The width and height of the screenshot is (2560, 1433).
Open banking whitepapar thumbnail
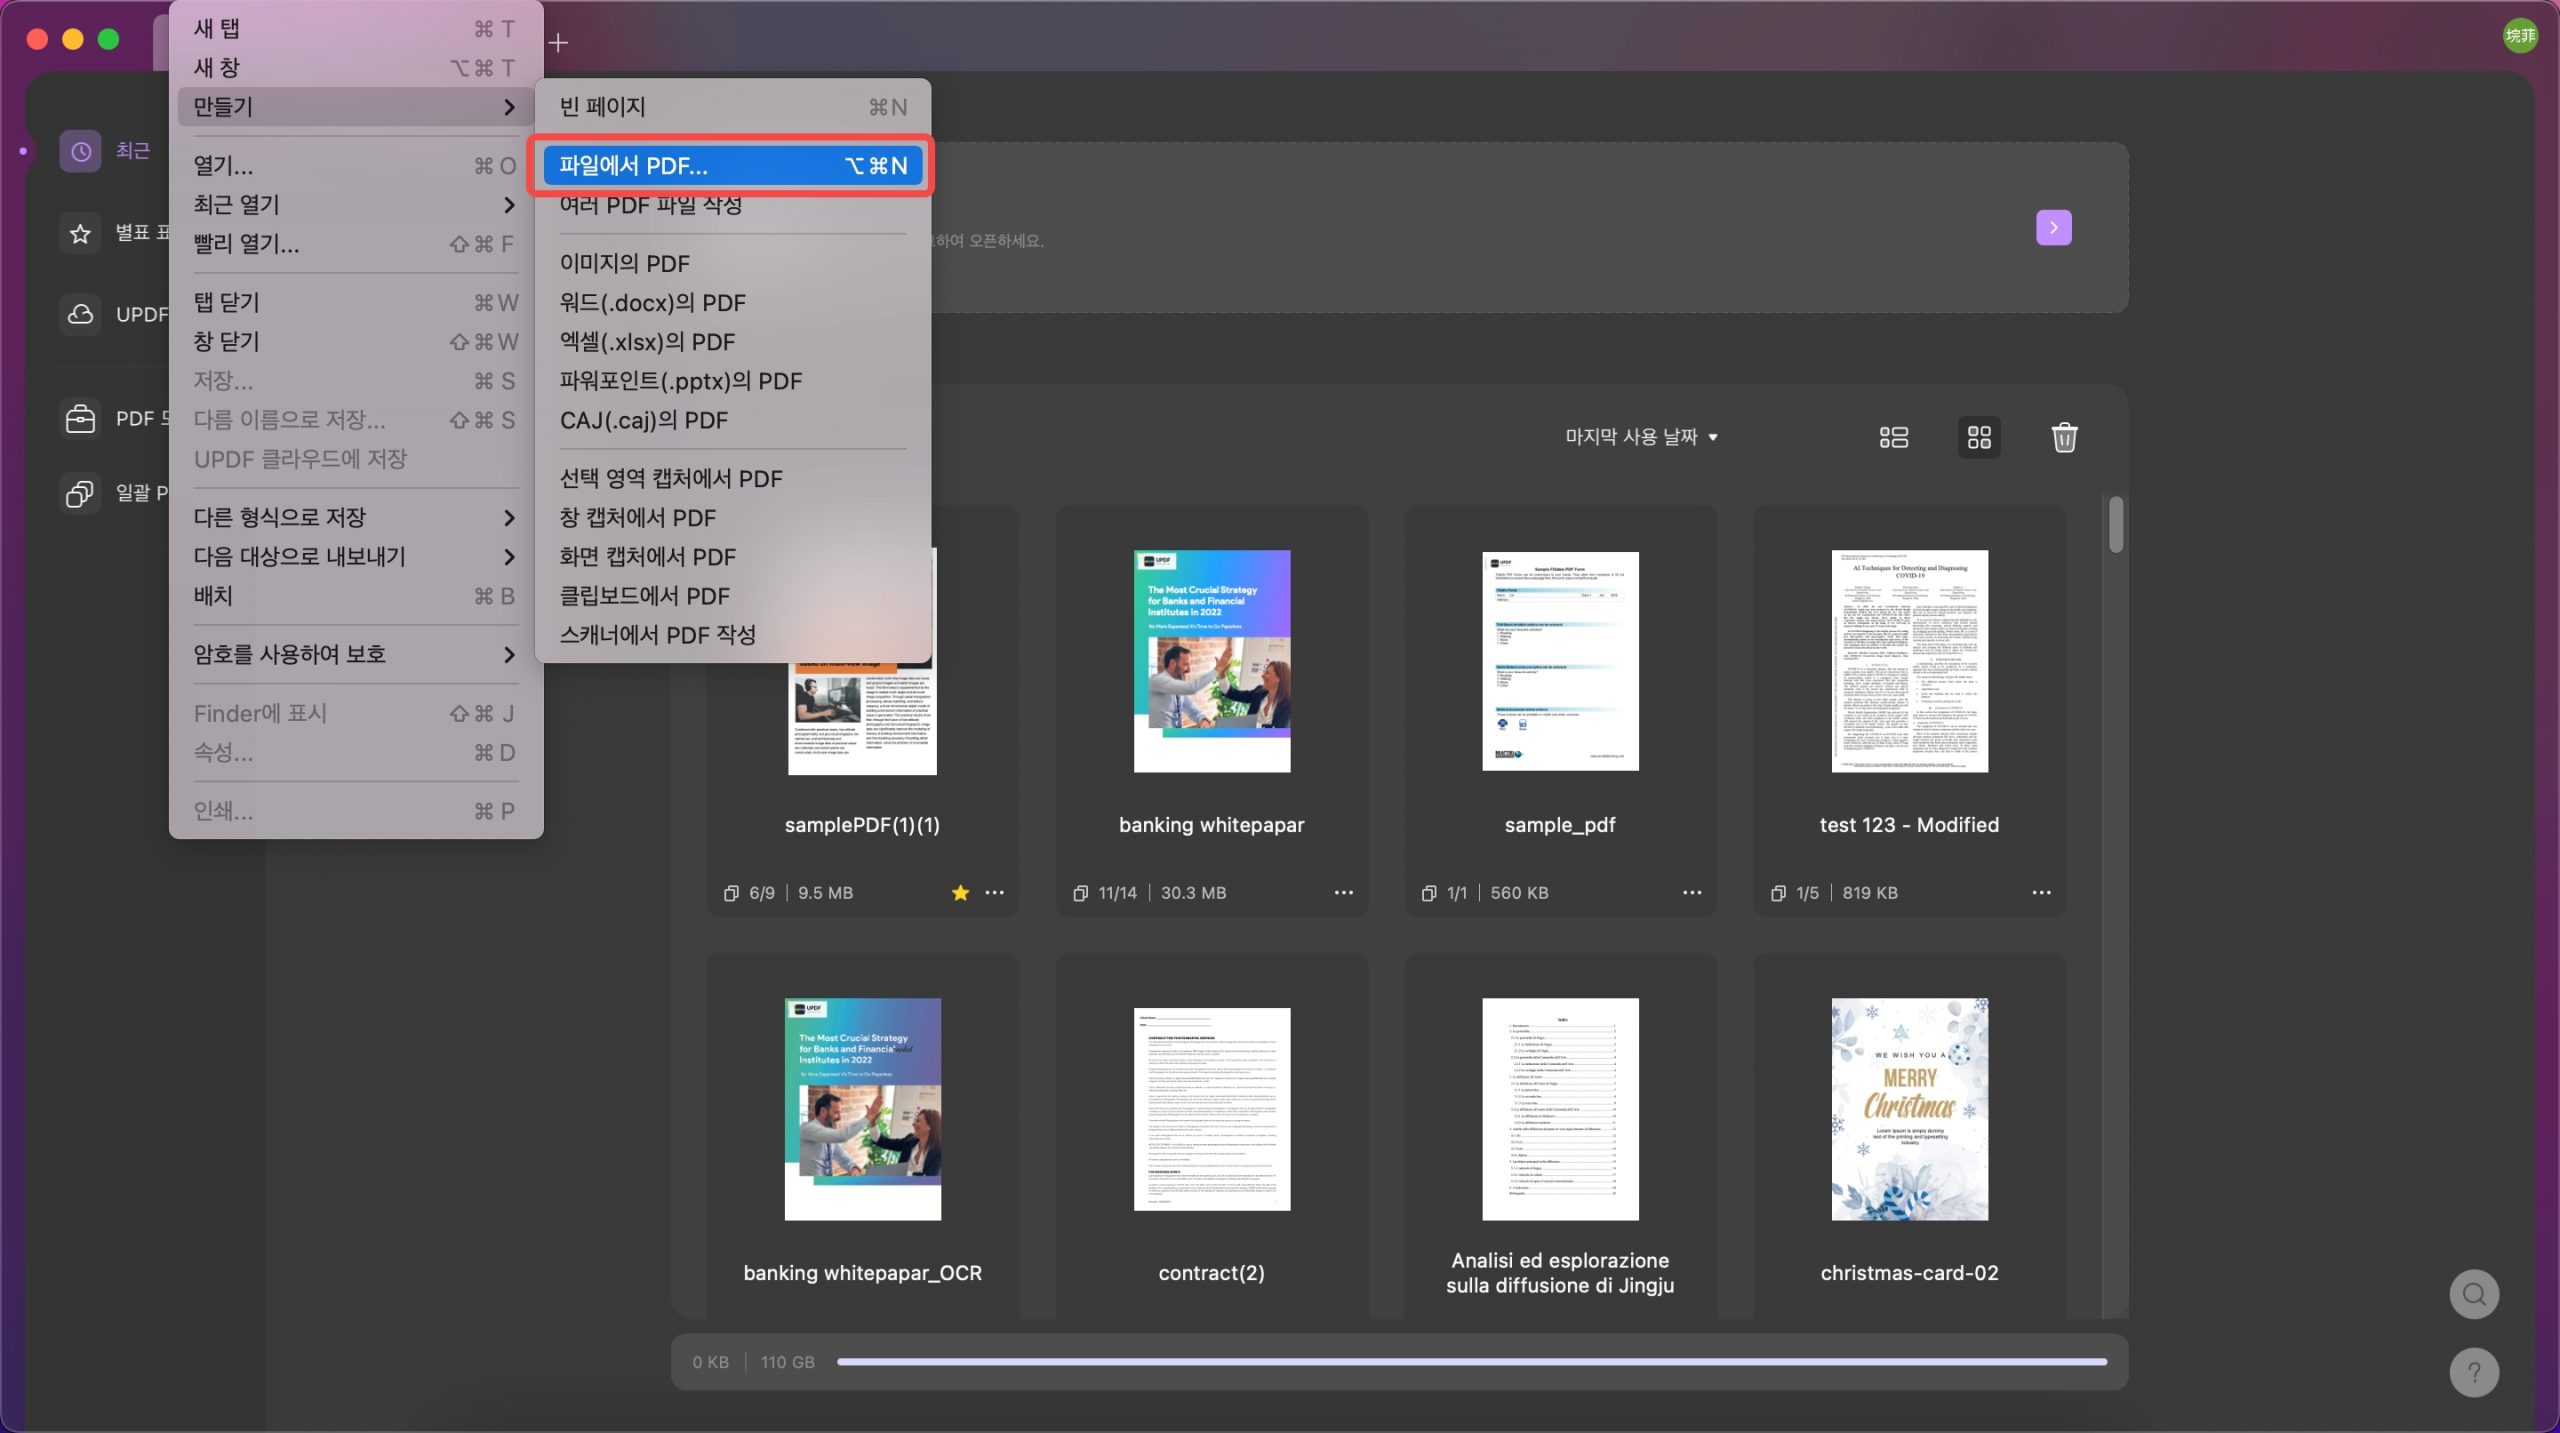[1212, 661]
